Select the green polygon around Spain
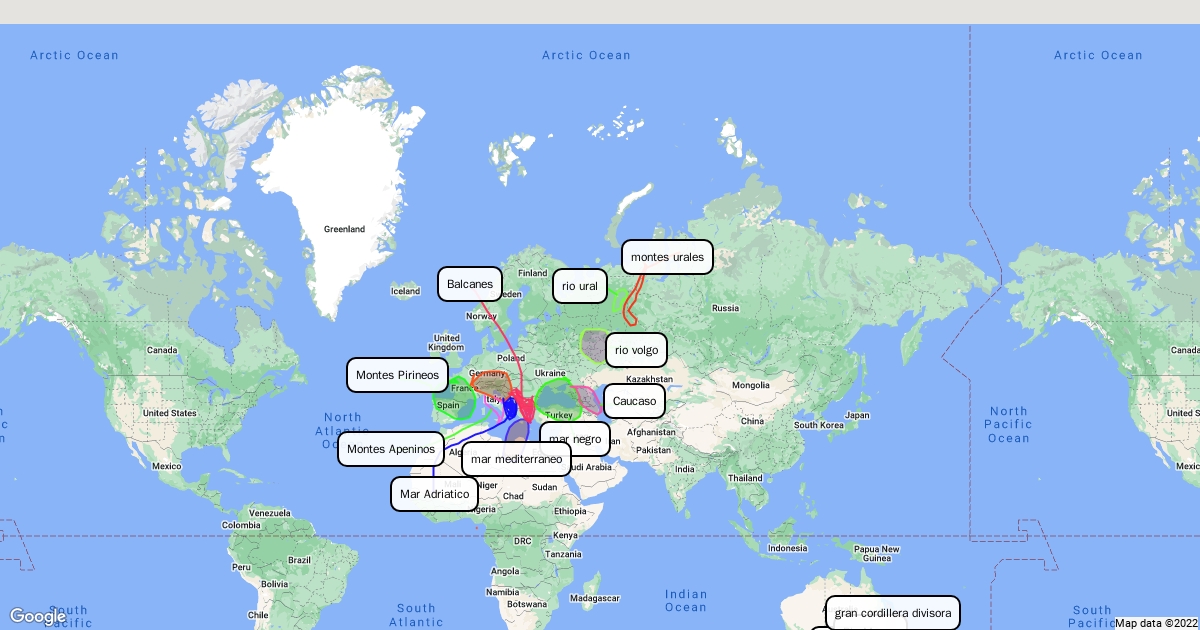The image size is (1200, 630). coord(455,398)
